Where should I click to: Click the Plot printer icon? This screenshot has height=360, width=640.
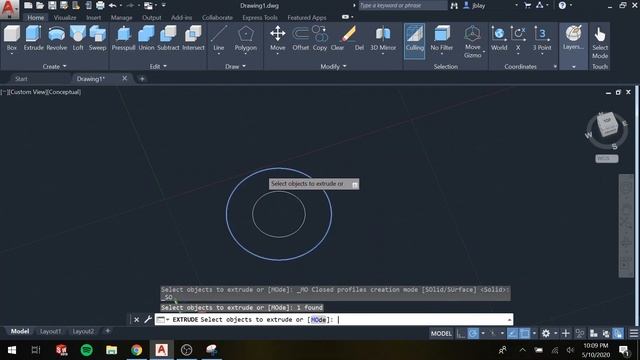coord(100,5)
